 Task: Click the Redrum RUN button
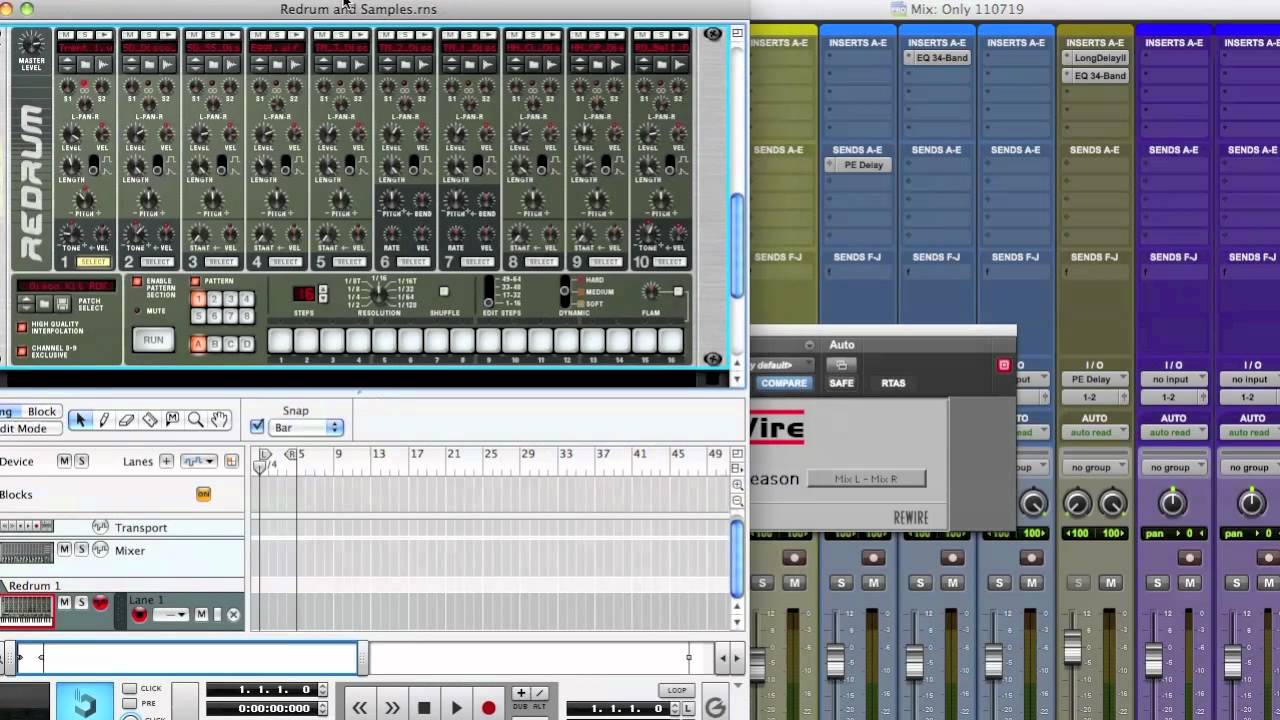click(153, 340)
